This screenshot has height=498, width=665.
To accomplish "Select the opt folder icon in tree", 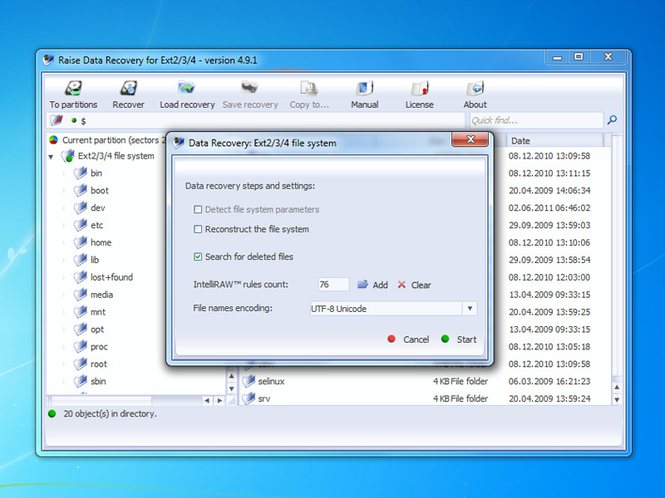I will coord(80,329).
